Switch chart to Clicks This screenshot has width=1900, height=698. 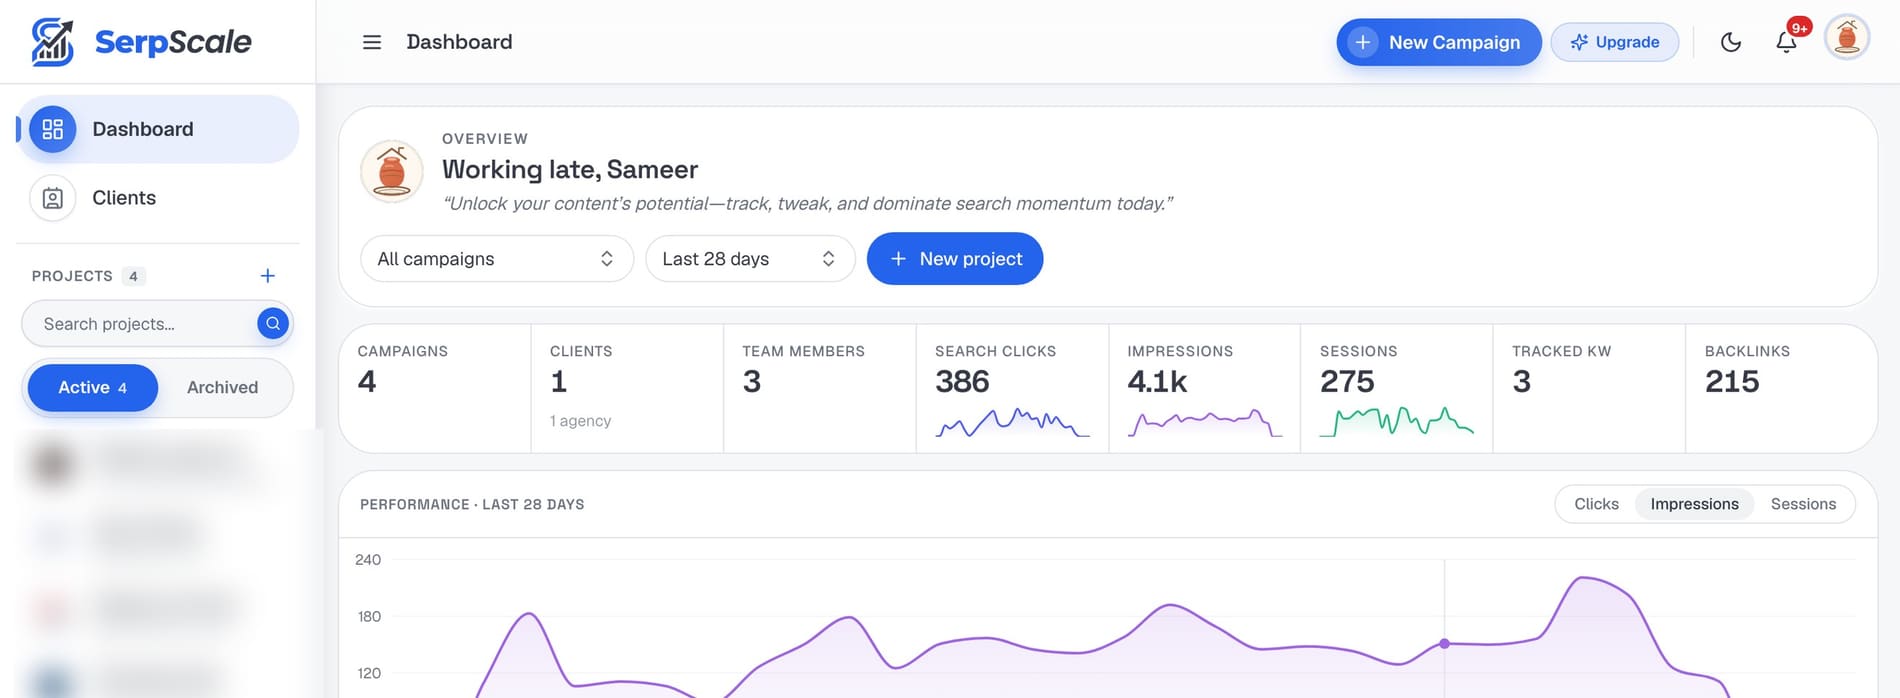[x=1596, y=504]
